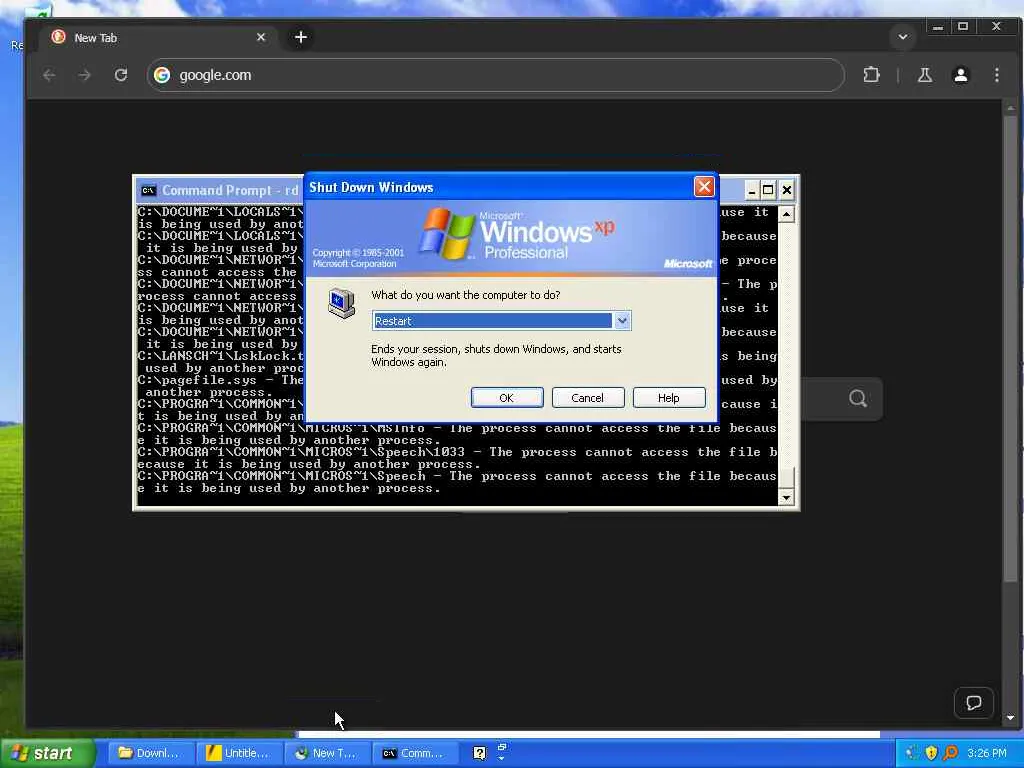Switch to Command Prompt taskbar button
The width and height of the screenshot is (1024, 768).
coord(417,754)
